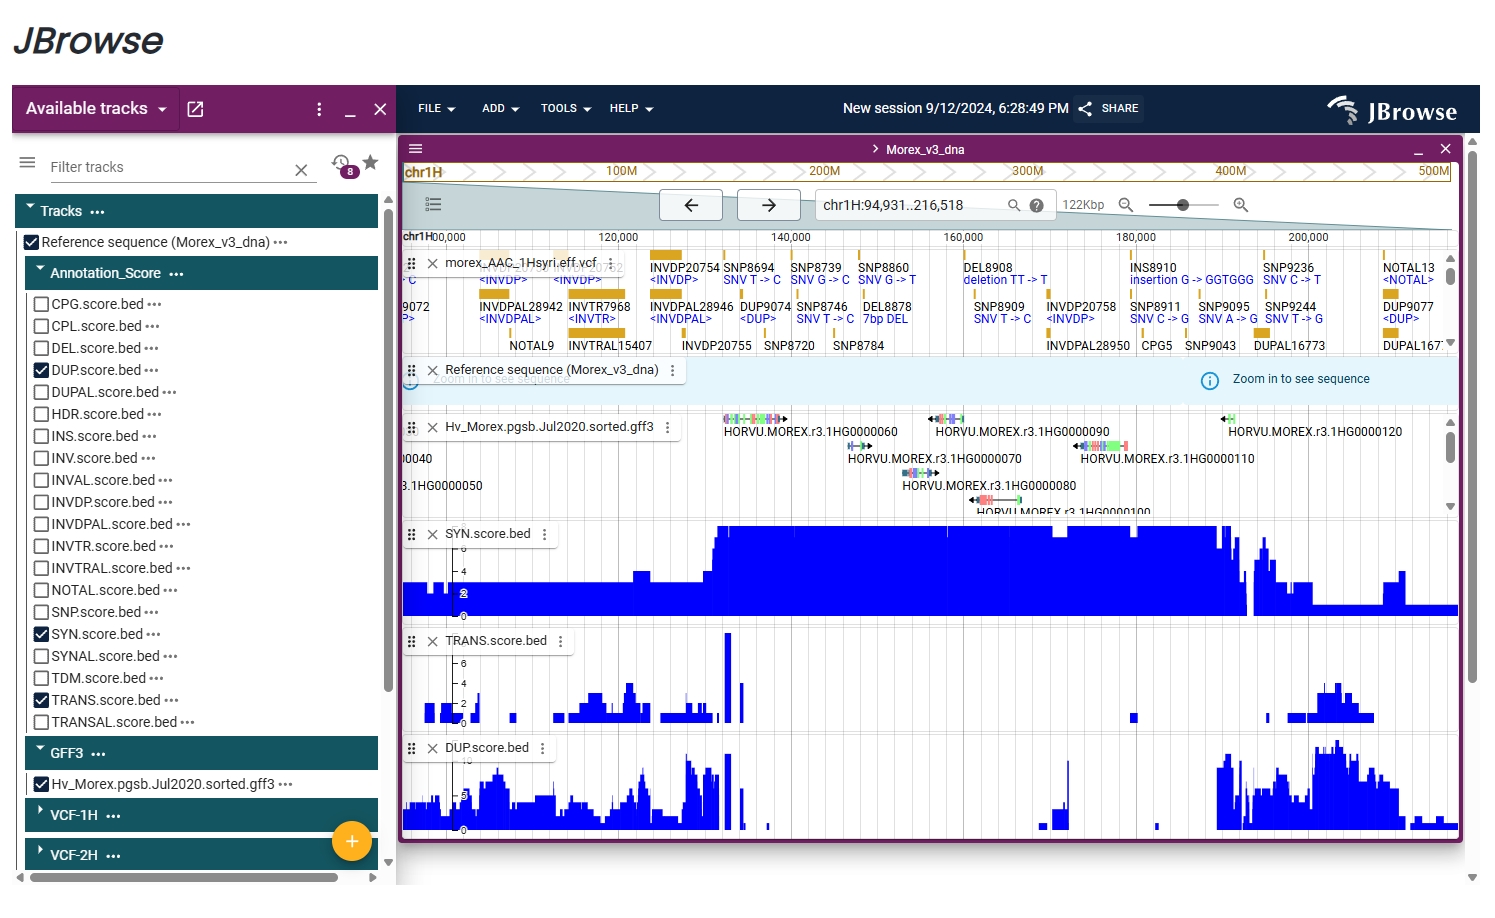Viewport: 1495px width, 918px height.
Task: Close the SYN.score.bed track
Action: tap(432, 535)
